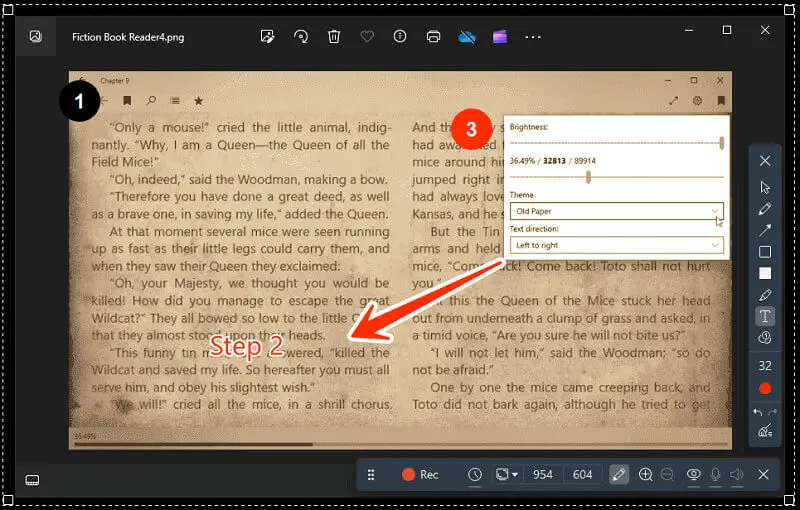Click the Fiction Book Reader4.png filename
Image resolution: width=800 pixels, height=510 pixels.
pyautogui.click(x=128, y=37)
